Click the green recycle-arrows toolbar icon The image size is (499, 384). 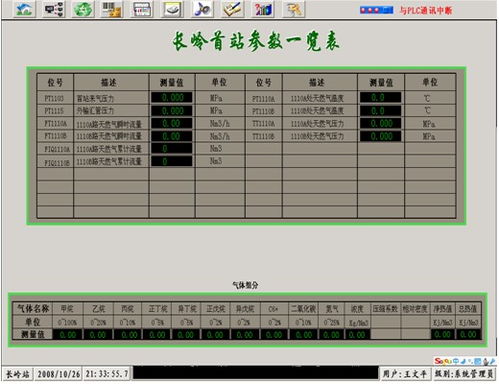tap(83, 9)
